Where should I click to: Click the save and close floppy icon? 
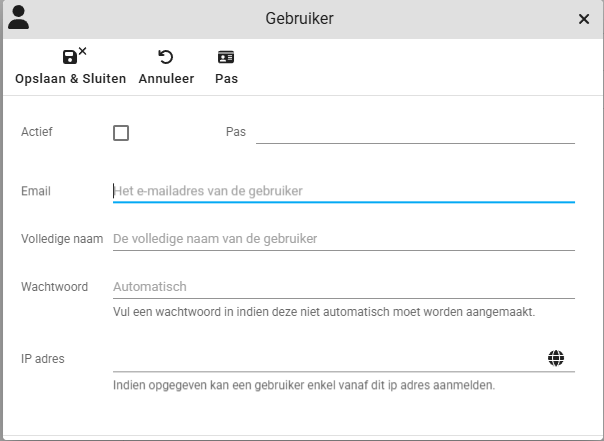coord(74,56)
